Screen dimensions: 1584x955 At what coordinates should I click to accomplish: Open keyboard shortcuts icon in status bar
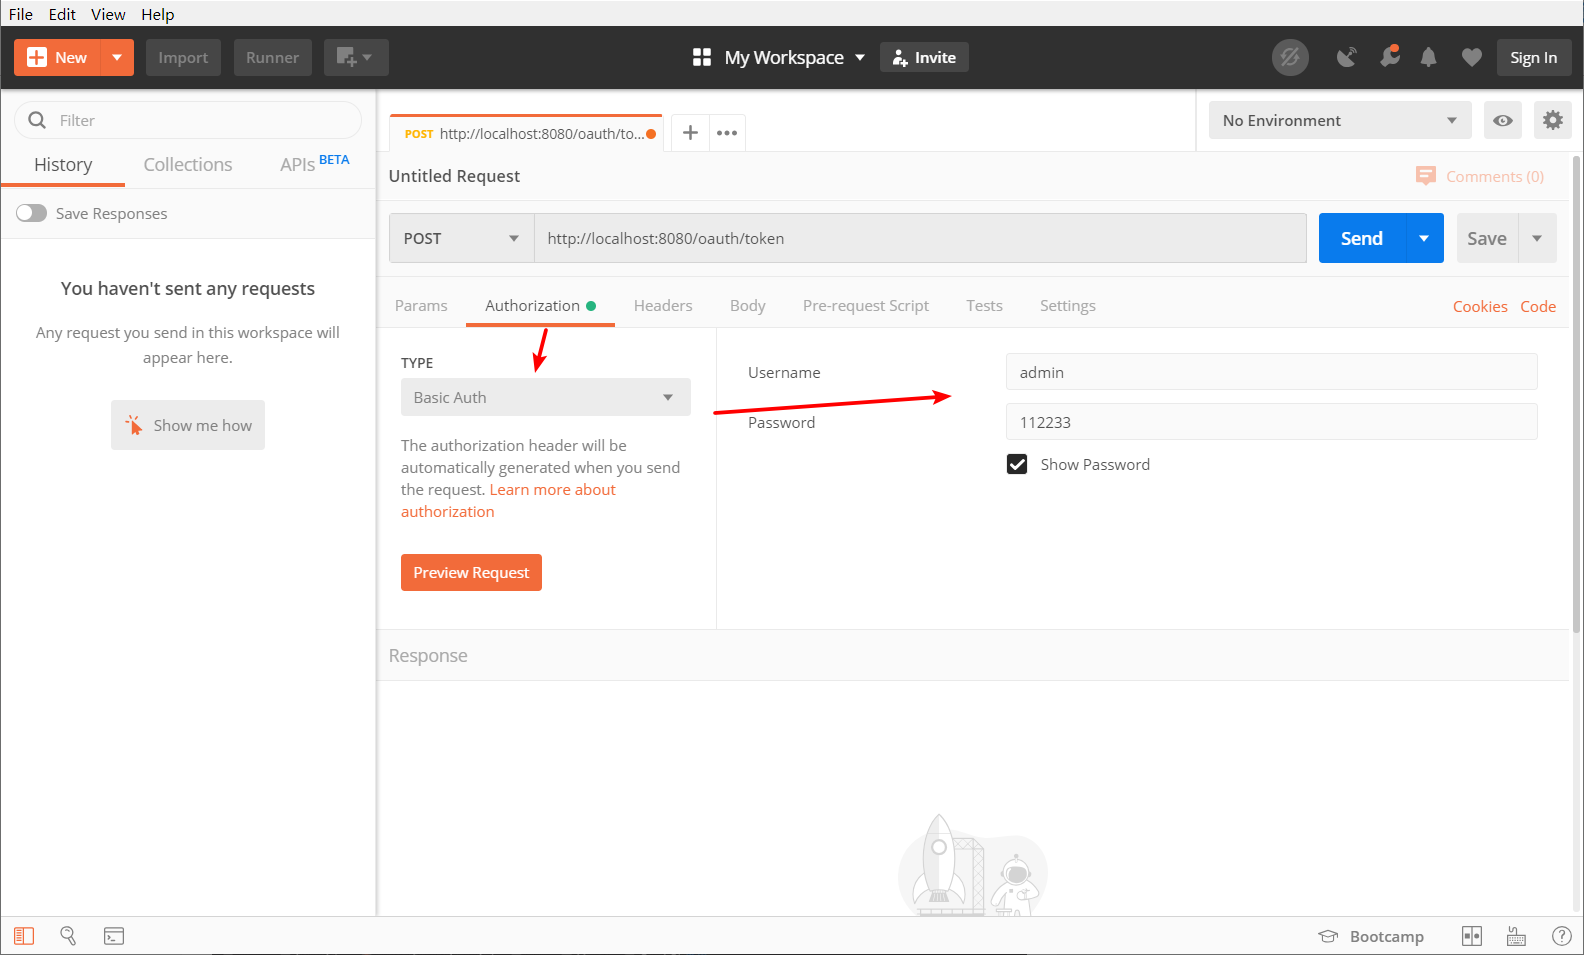[1516, 936]
